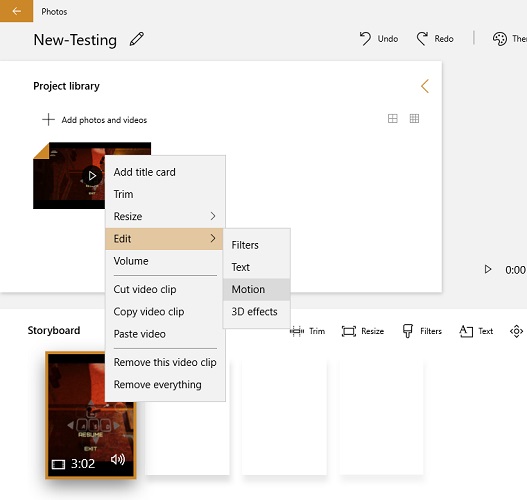Viewport: 527px width, 500px height.
Task: Choose Add title card from context menu
Action: pyautogui.click(x=165, y=172)
